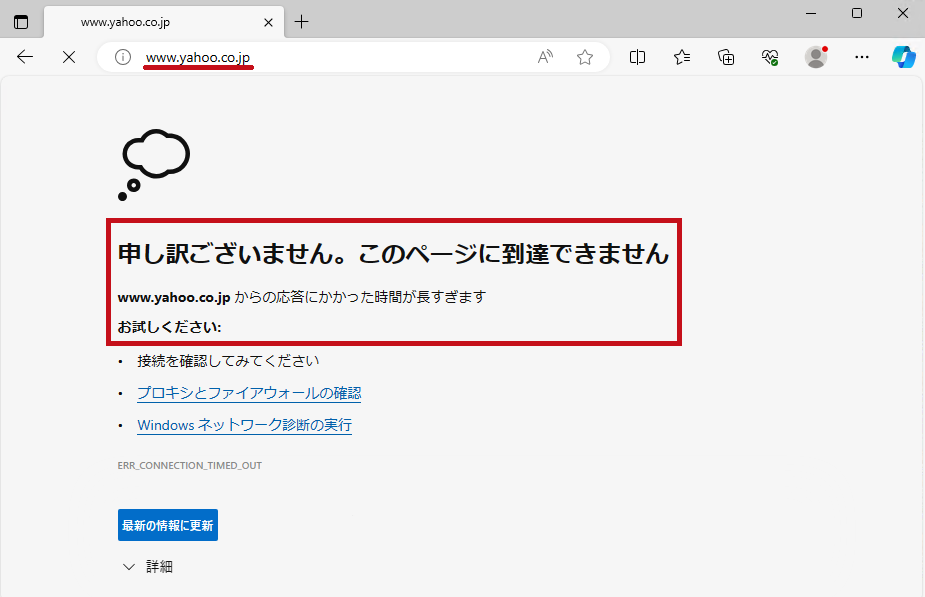The height and width of the screenshot is (597, 925).
Task: Close the www.yahoo.co.jp tab
Action: (x=268, y=22)
